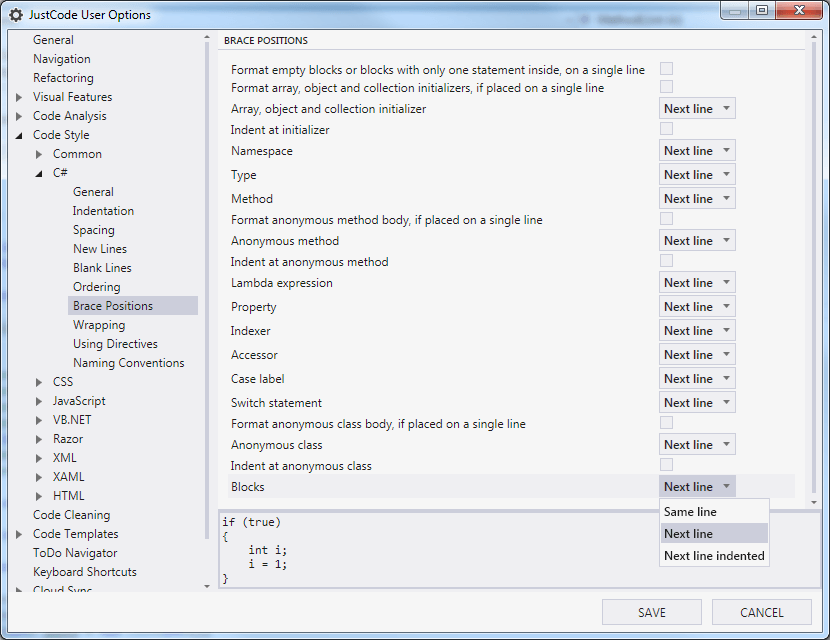Check Indent at anonymous class option
The height and width of the screenshot is (640, 830).
666,465
